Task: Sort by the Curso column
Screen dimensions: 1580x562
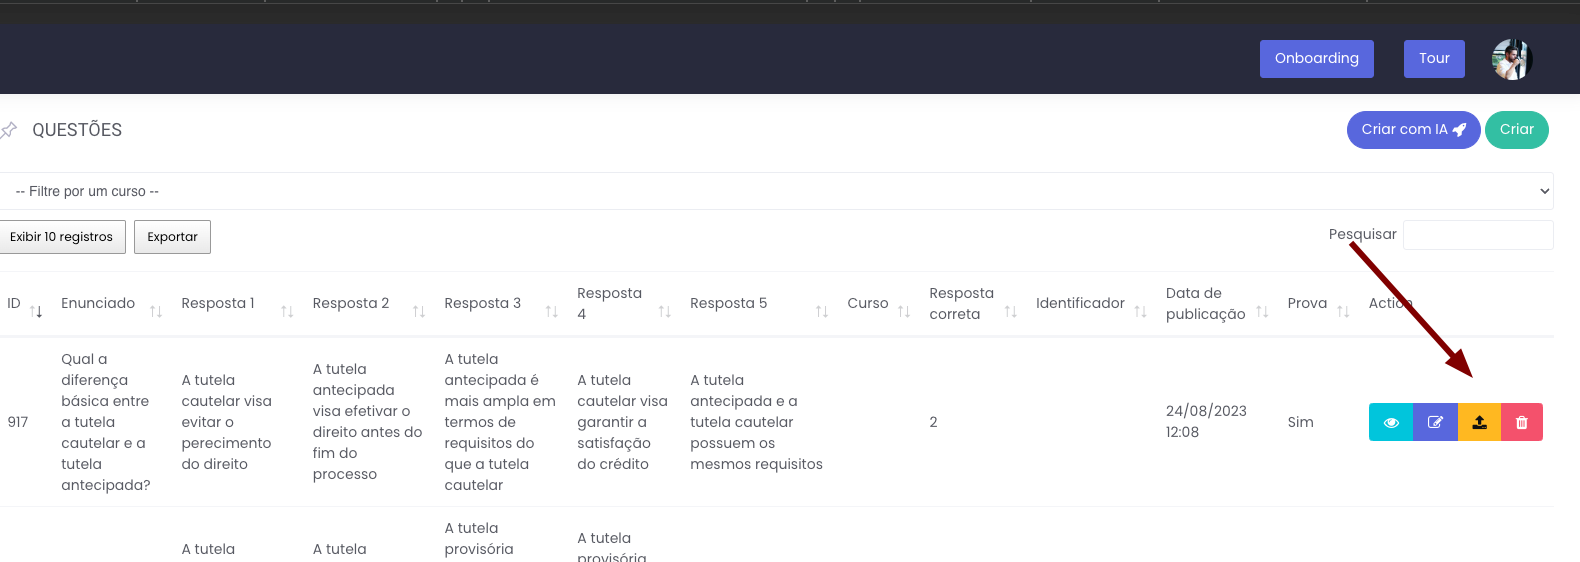Action: [x=867, y=304]
